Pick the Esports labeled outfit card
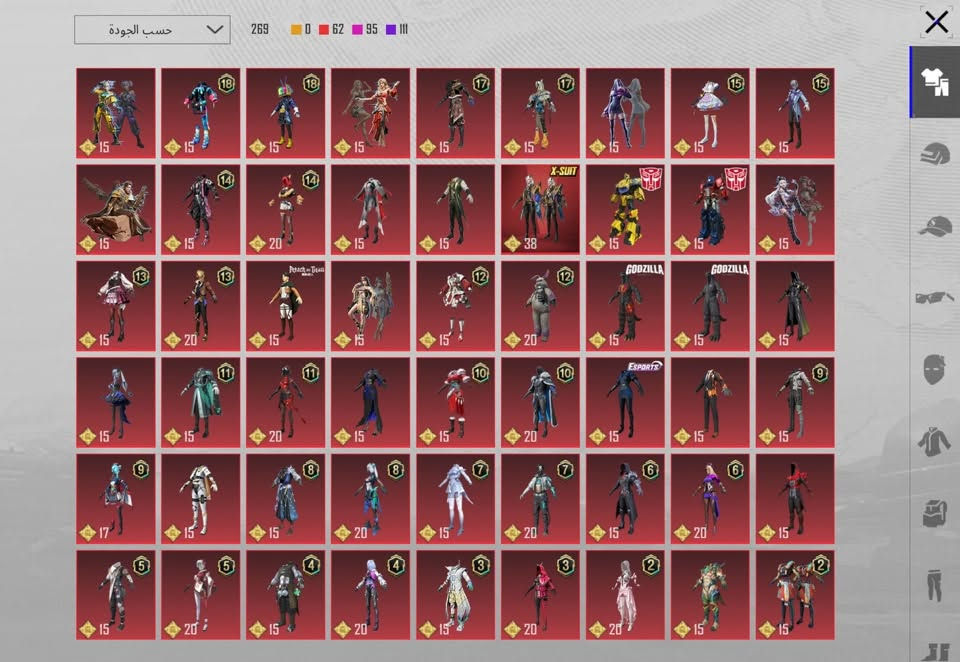960x662 pixels. pos(625,402)
